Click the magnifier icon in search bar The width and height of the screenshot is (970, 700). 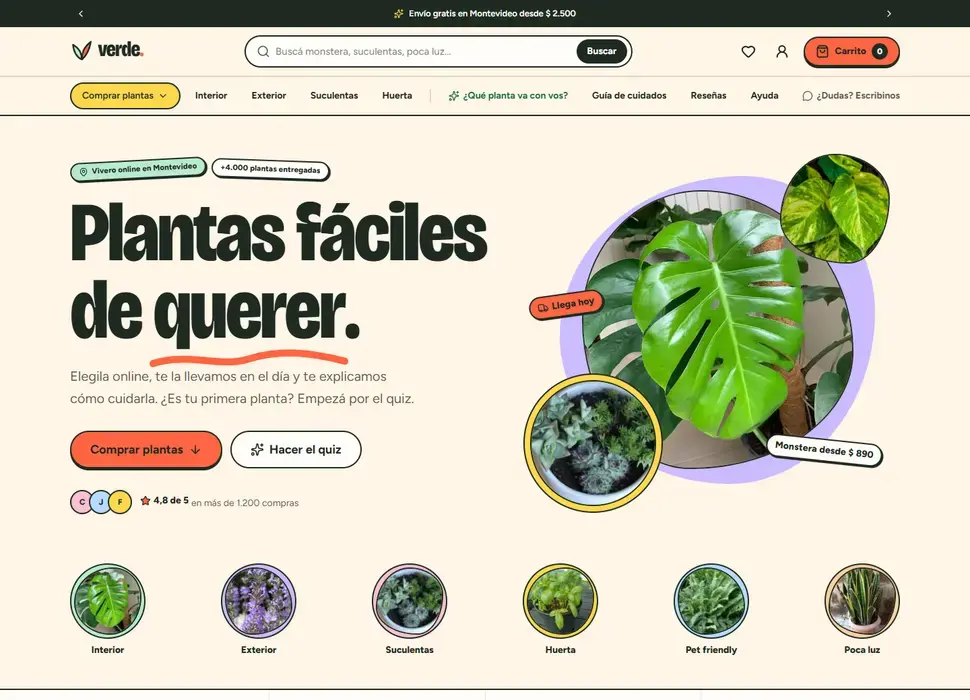[x=263, y=51]
